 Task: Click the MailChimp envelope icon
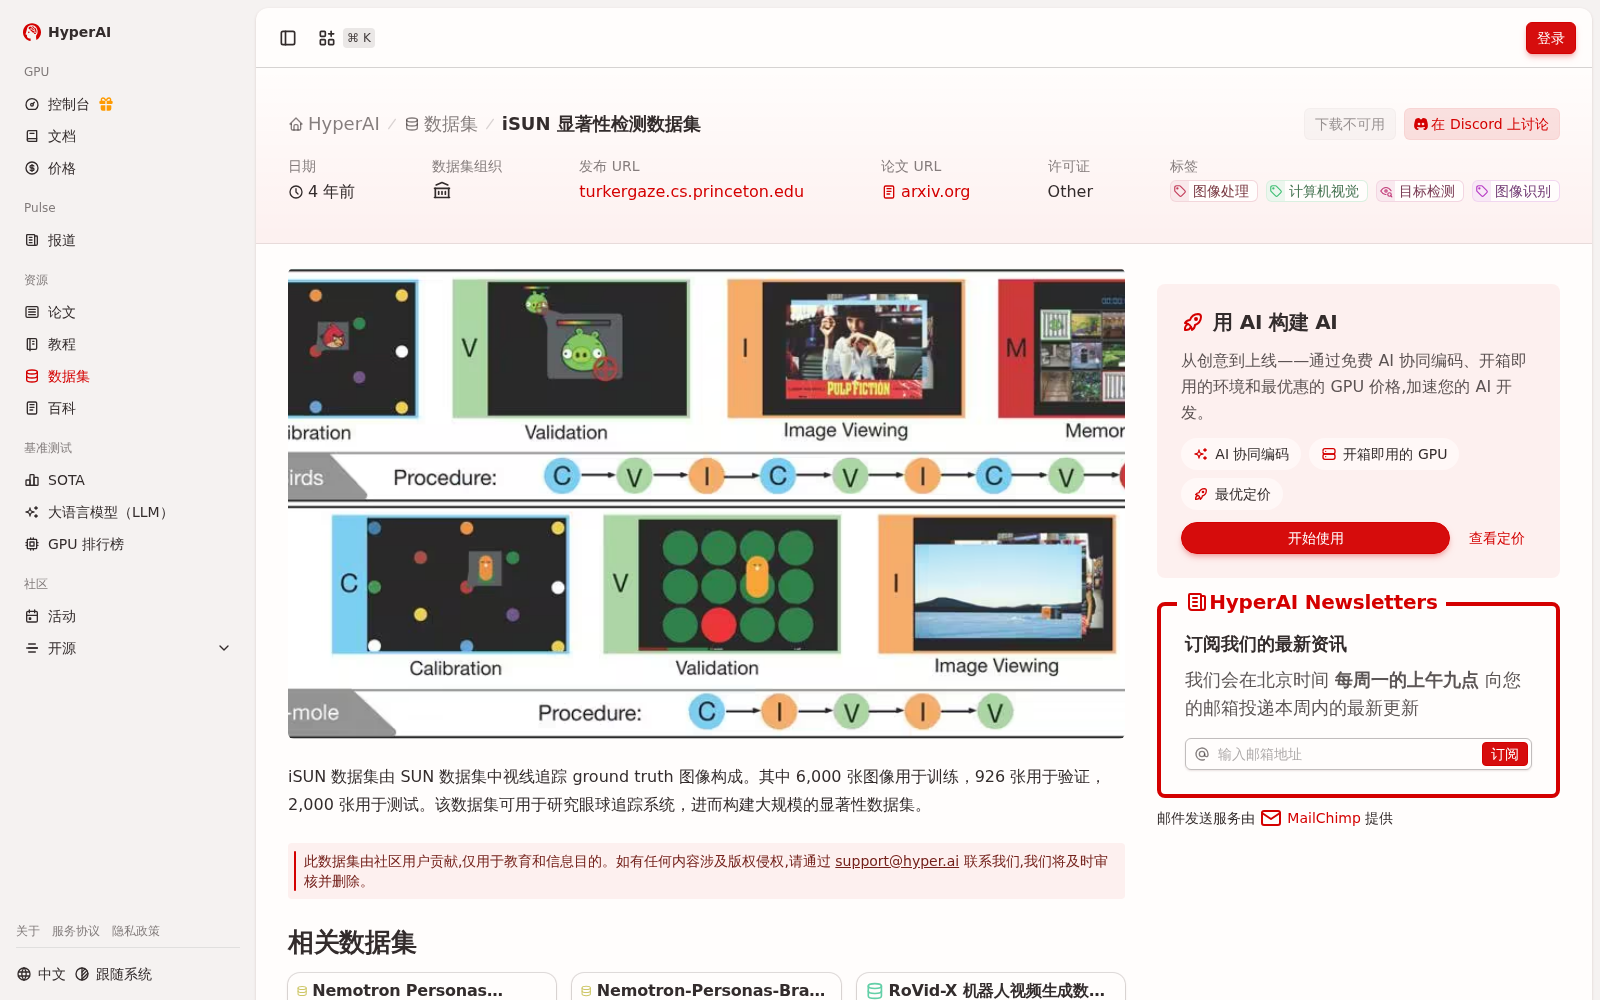tap(1271, 818)
